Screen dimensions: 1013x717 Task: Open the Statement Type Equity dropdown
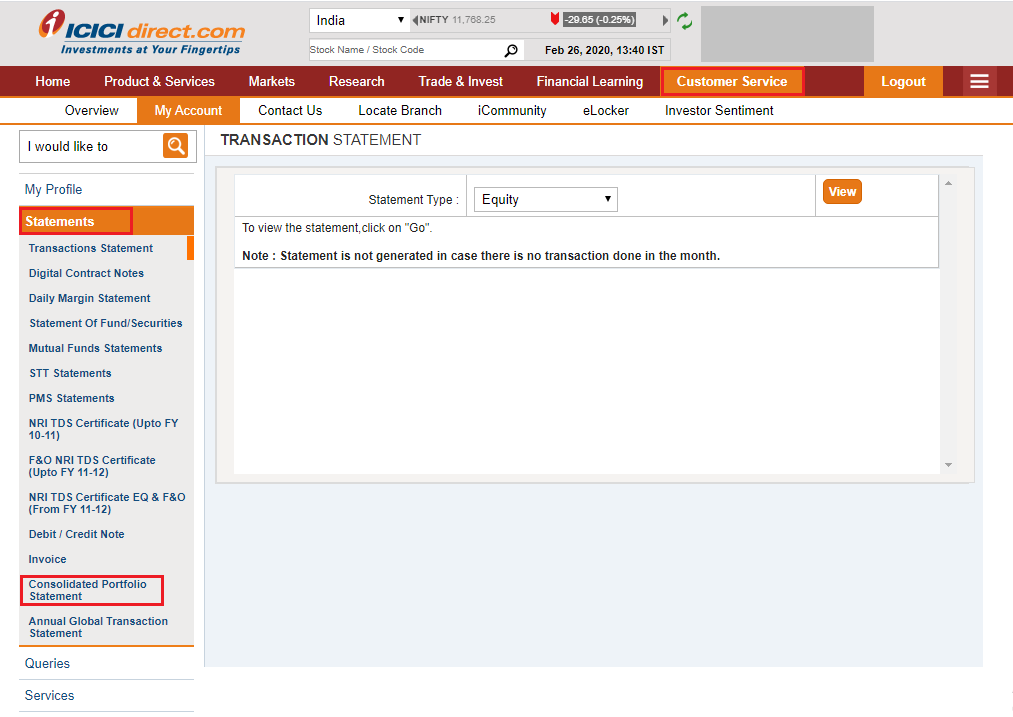point(546,200)
